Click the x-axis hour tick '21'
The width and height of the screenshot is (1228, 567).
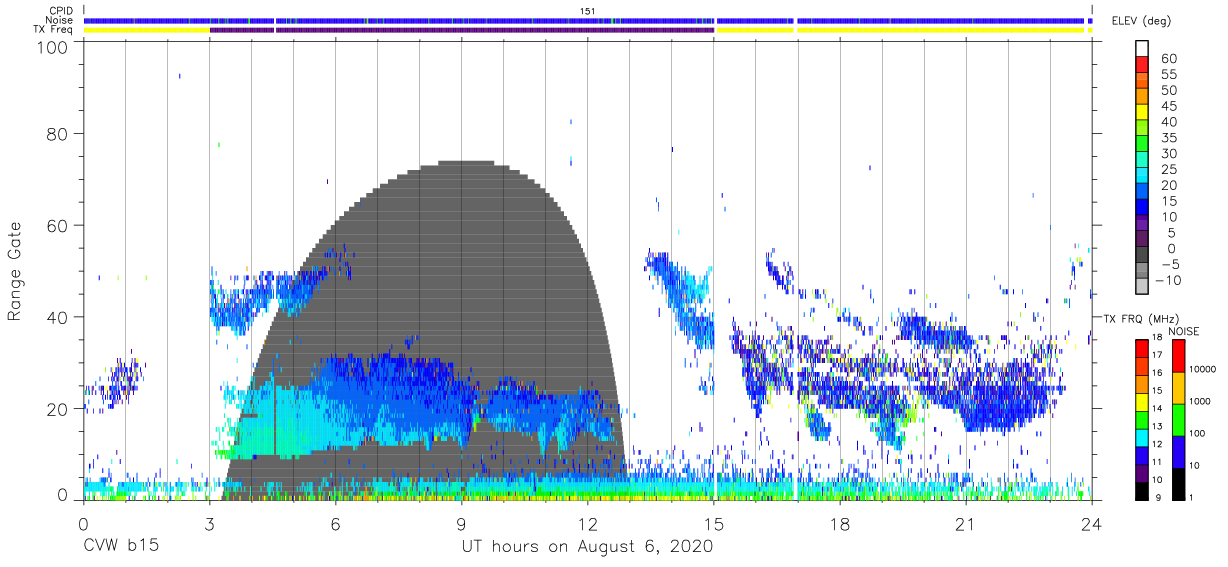965,524
